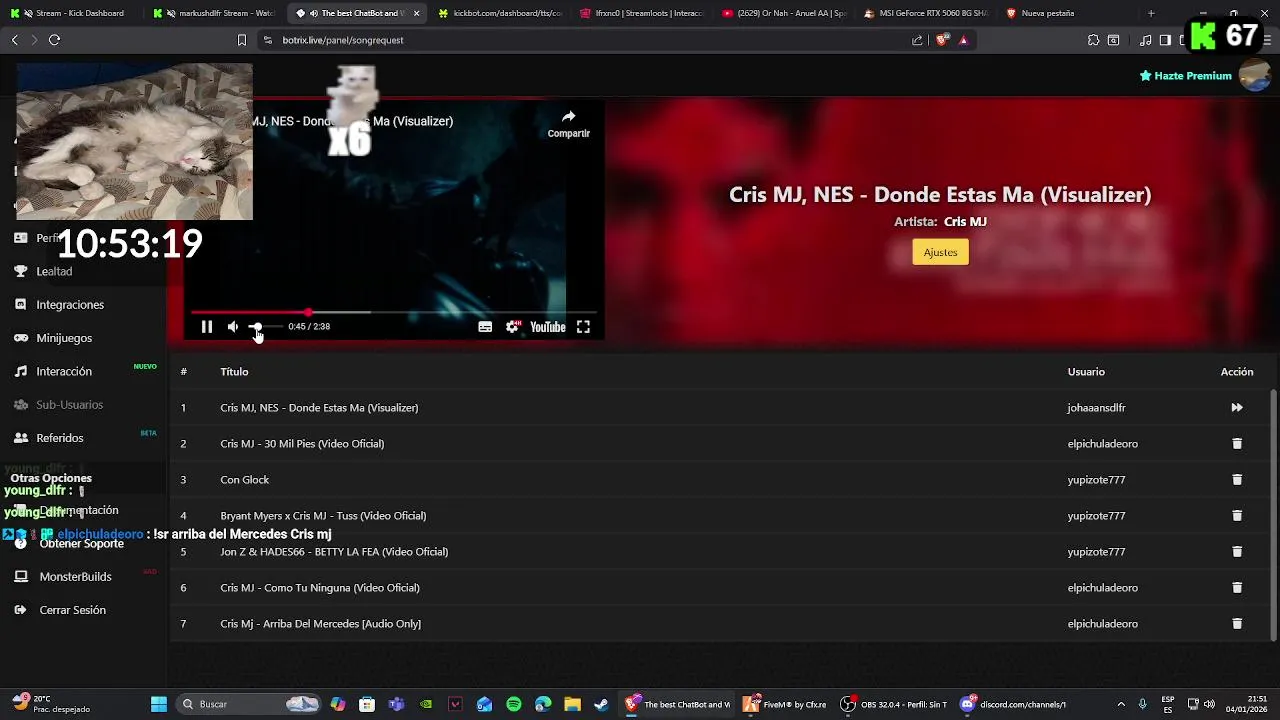
Task: Switch to kickbot.com dashboard tab
Action: point(501,13)
